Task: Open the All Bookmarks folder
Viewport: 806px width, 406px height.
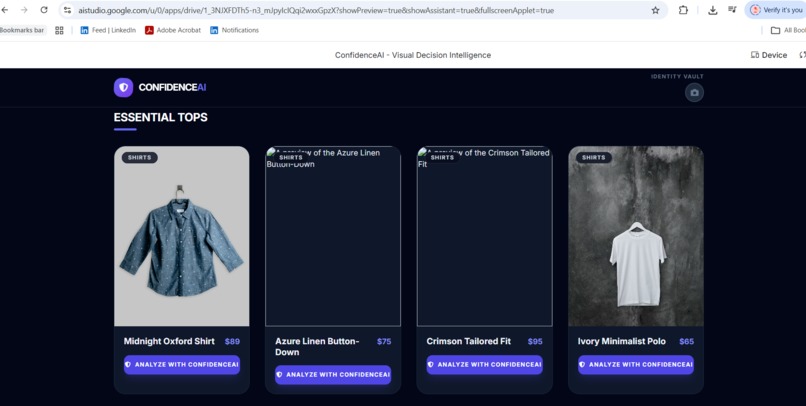Action: pyautogui.click(x=788, y=30)
